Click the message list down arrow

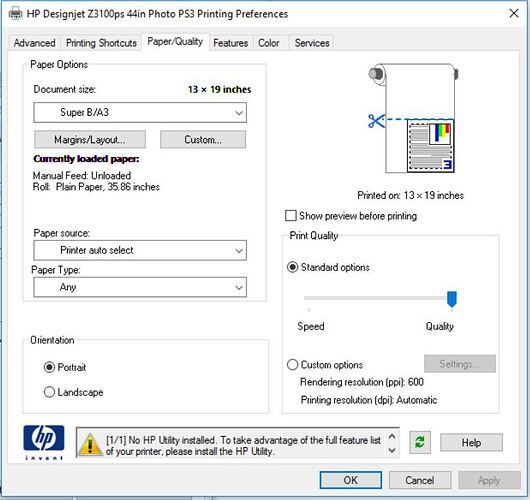tap(392, 450)
